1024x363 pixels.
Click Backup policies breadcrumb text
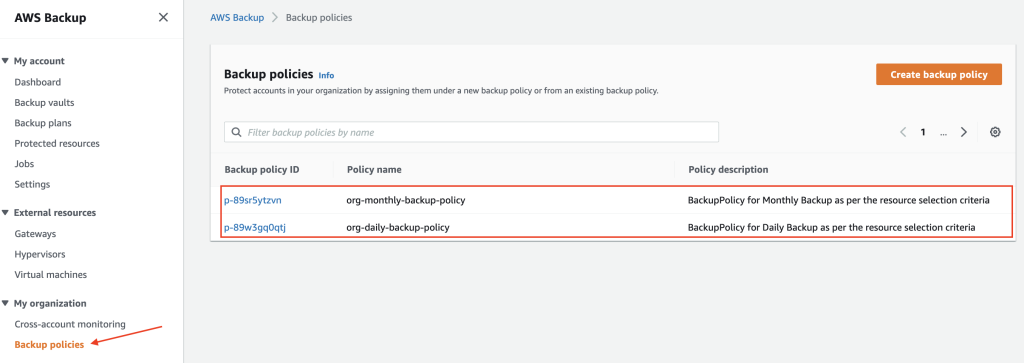[x=319, y=18]
